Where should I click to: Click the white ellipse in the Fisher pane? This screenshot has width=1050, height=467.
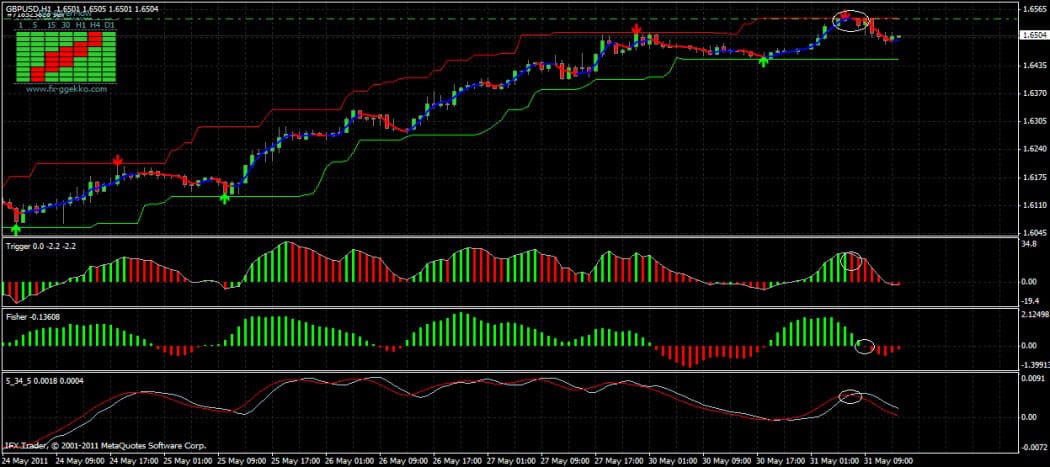(x=865, y=346)
